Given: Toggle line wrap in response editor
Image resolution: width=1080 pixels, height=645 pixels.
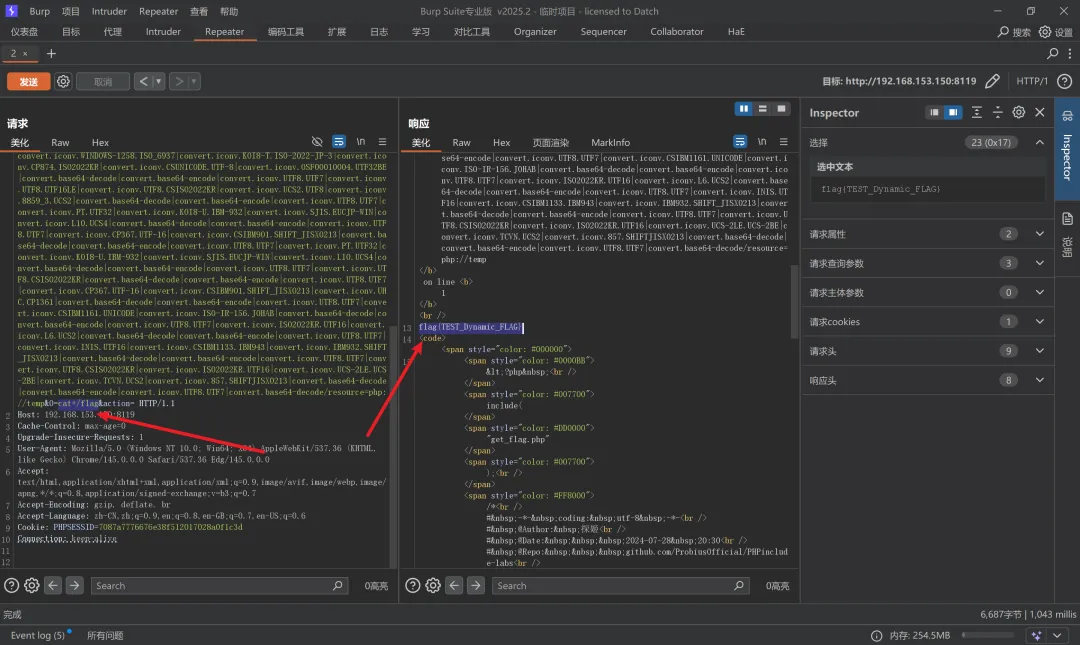Looking at the screenshot, I should [x=740, y=141].
